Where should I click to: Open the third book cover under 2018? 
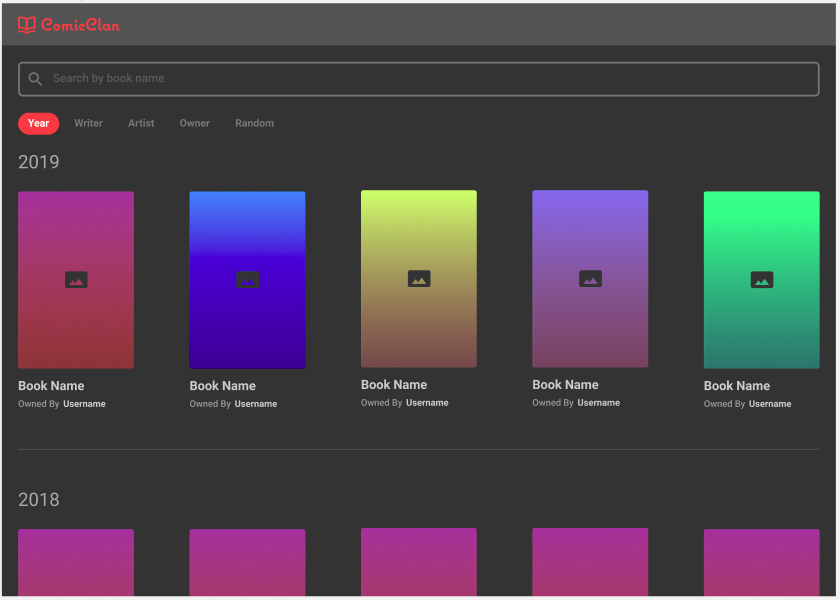tap(419, 562)
